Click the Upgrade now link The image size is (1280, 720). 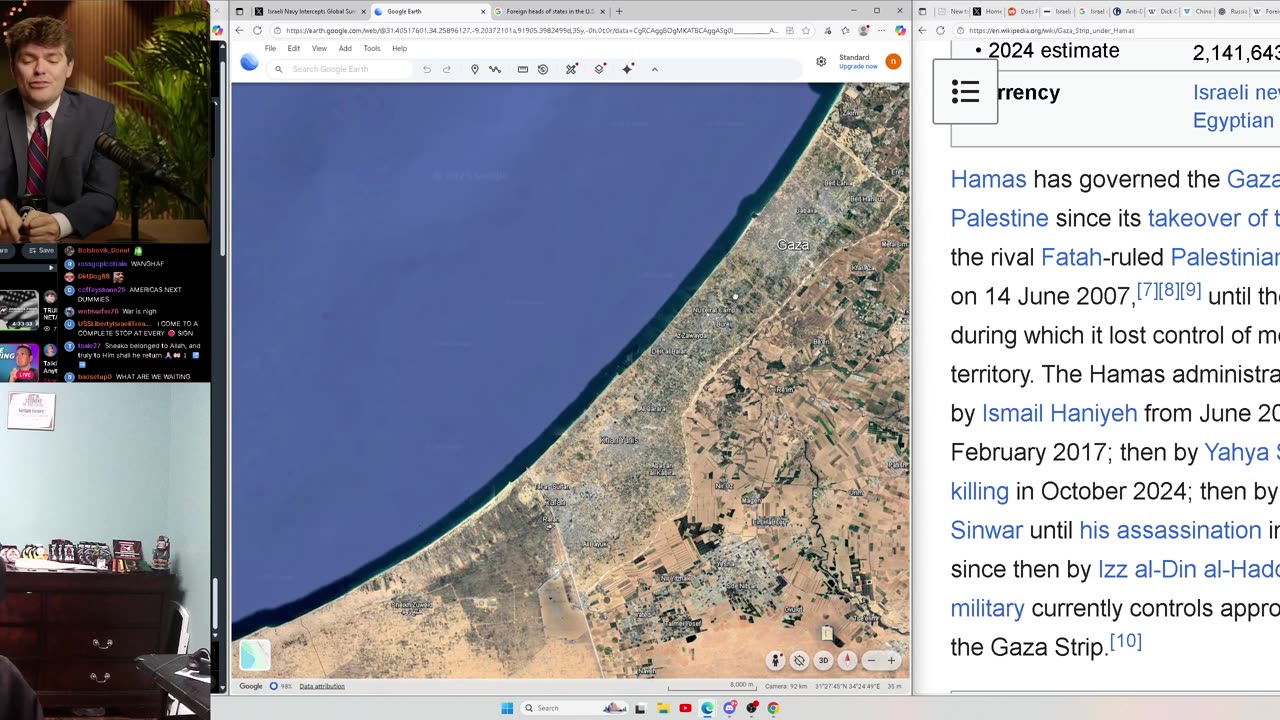pos(858,66)
